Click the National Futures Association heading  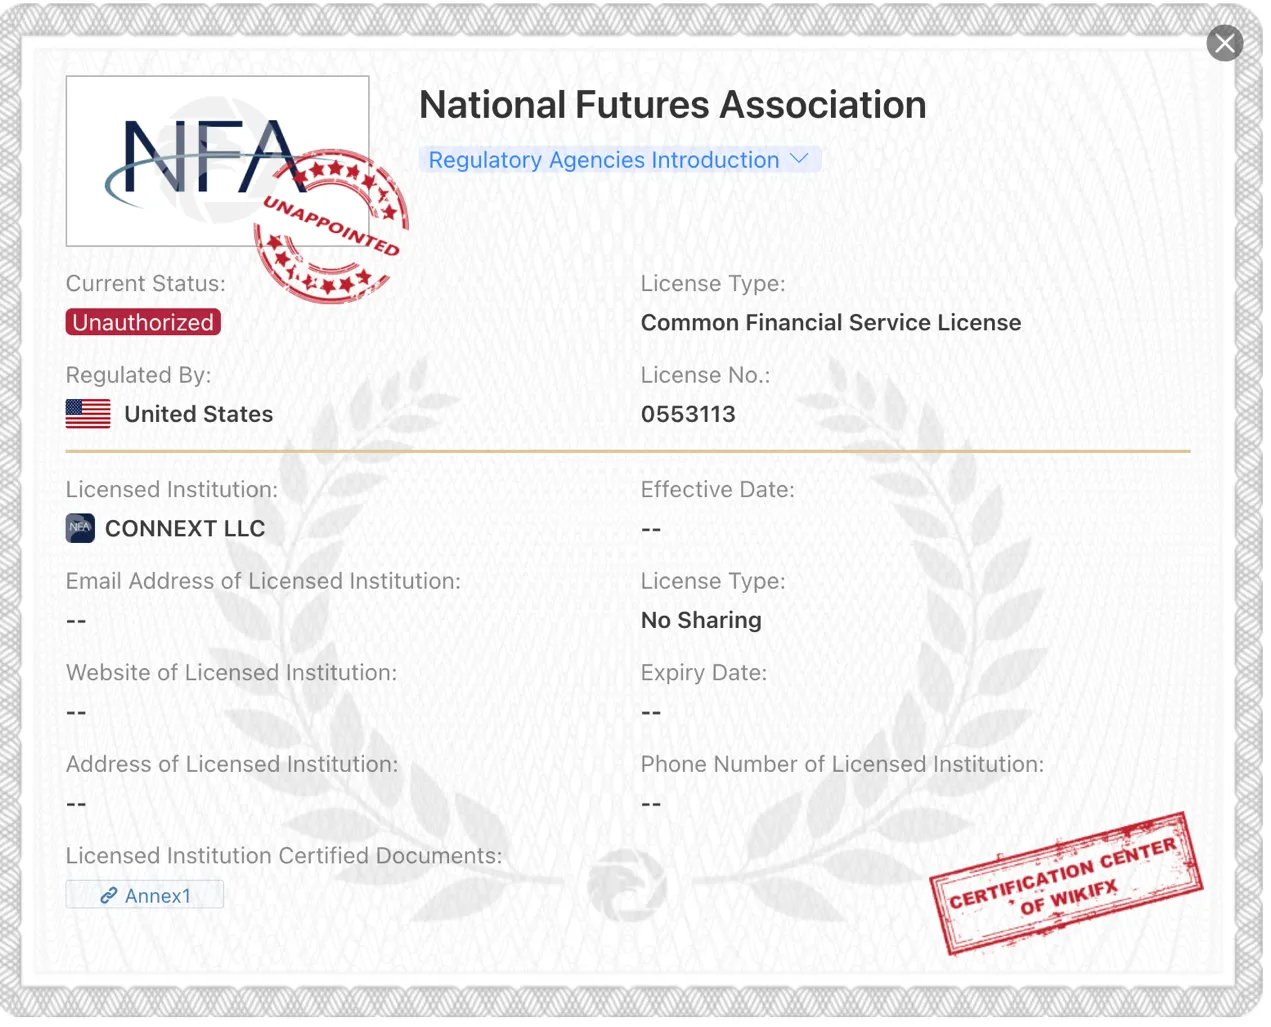pyautogui.click(x=672, y=105)
